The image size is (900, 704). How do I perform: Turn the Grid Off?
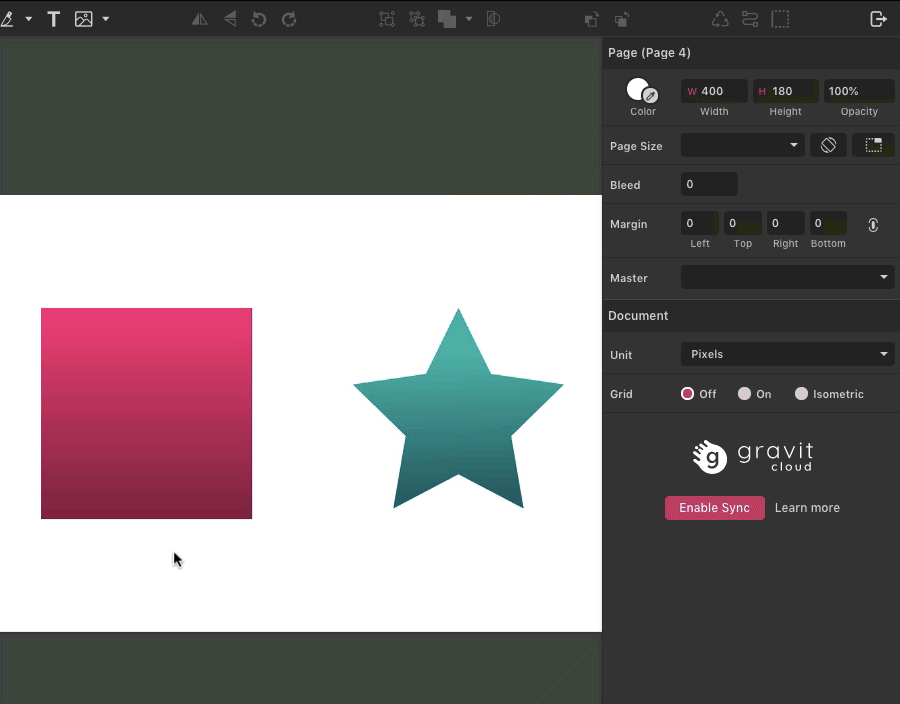coord(687,393)
